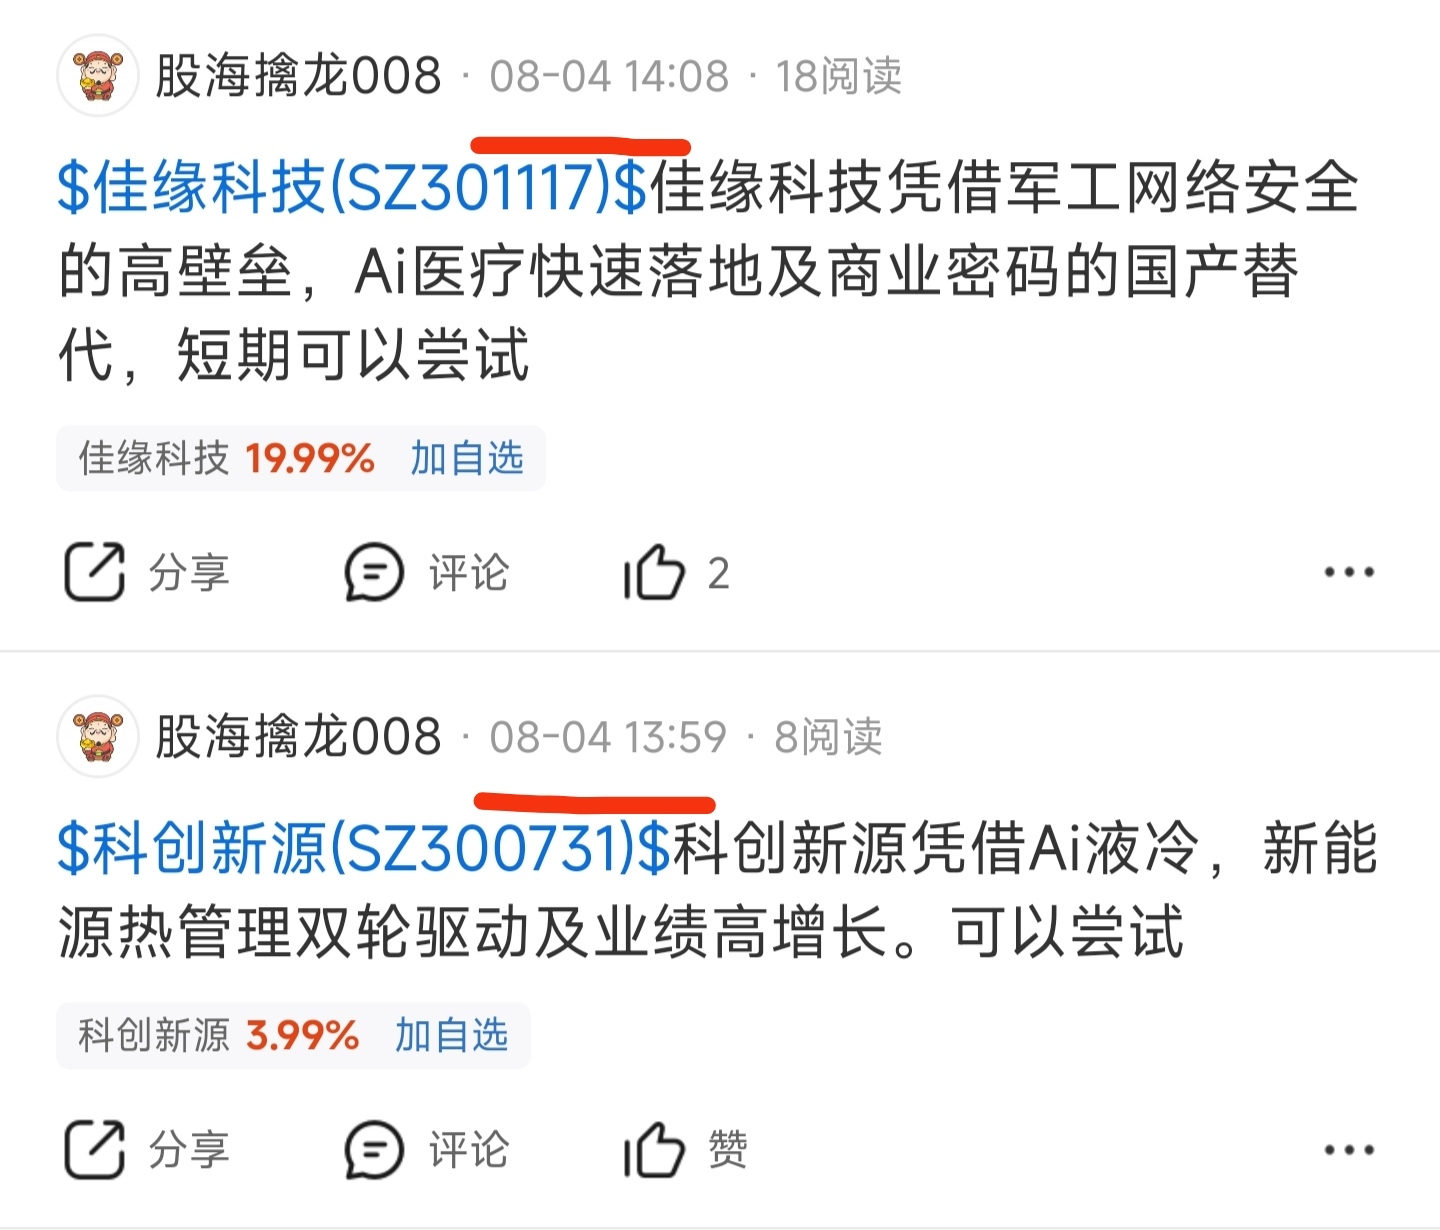Open the second post author's avatar

click(x=97, y=736)
